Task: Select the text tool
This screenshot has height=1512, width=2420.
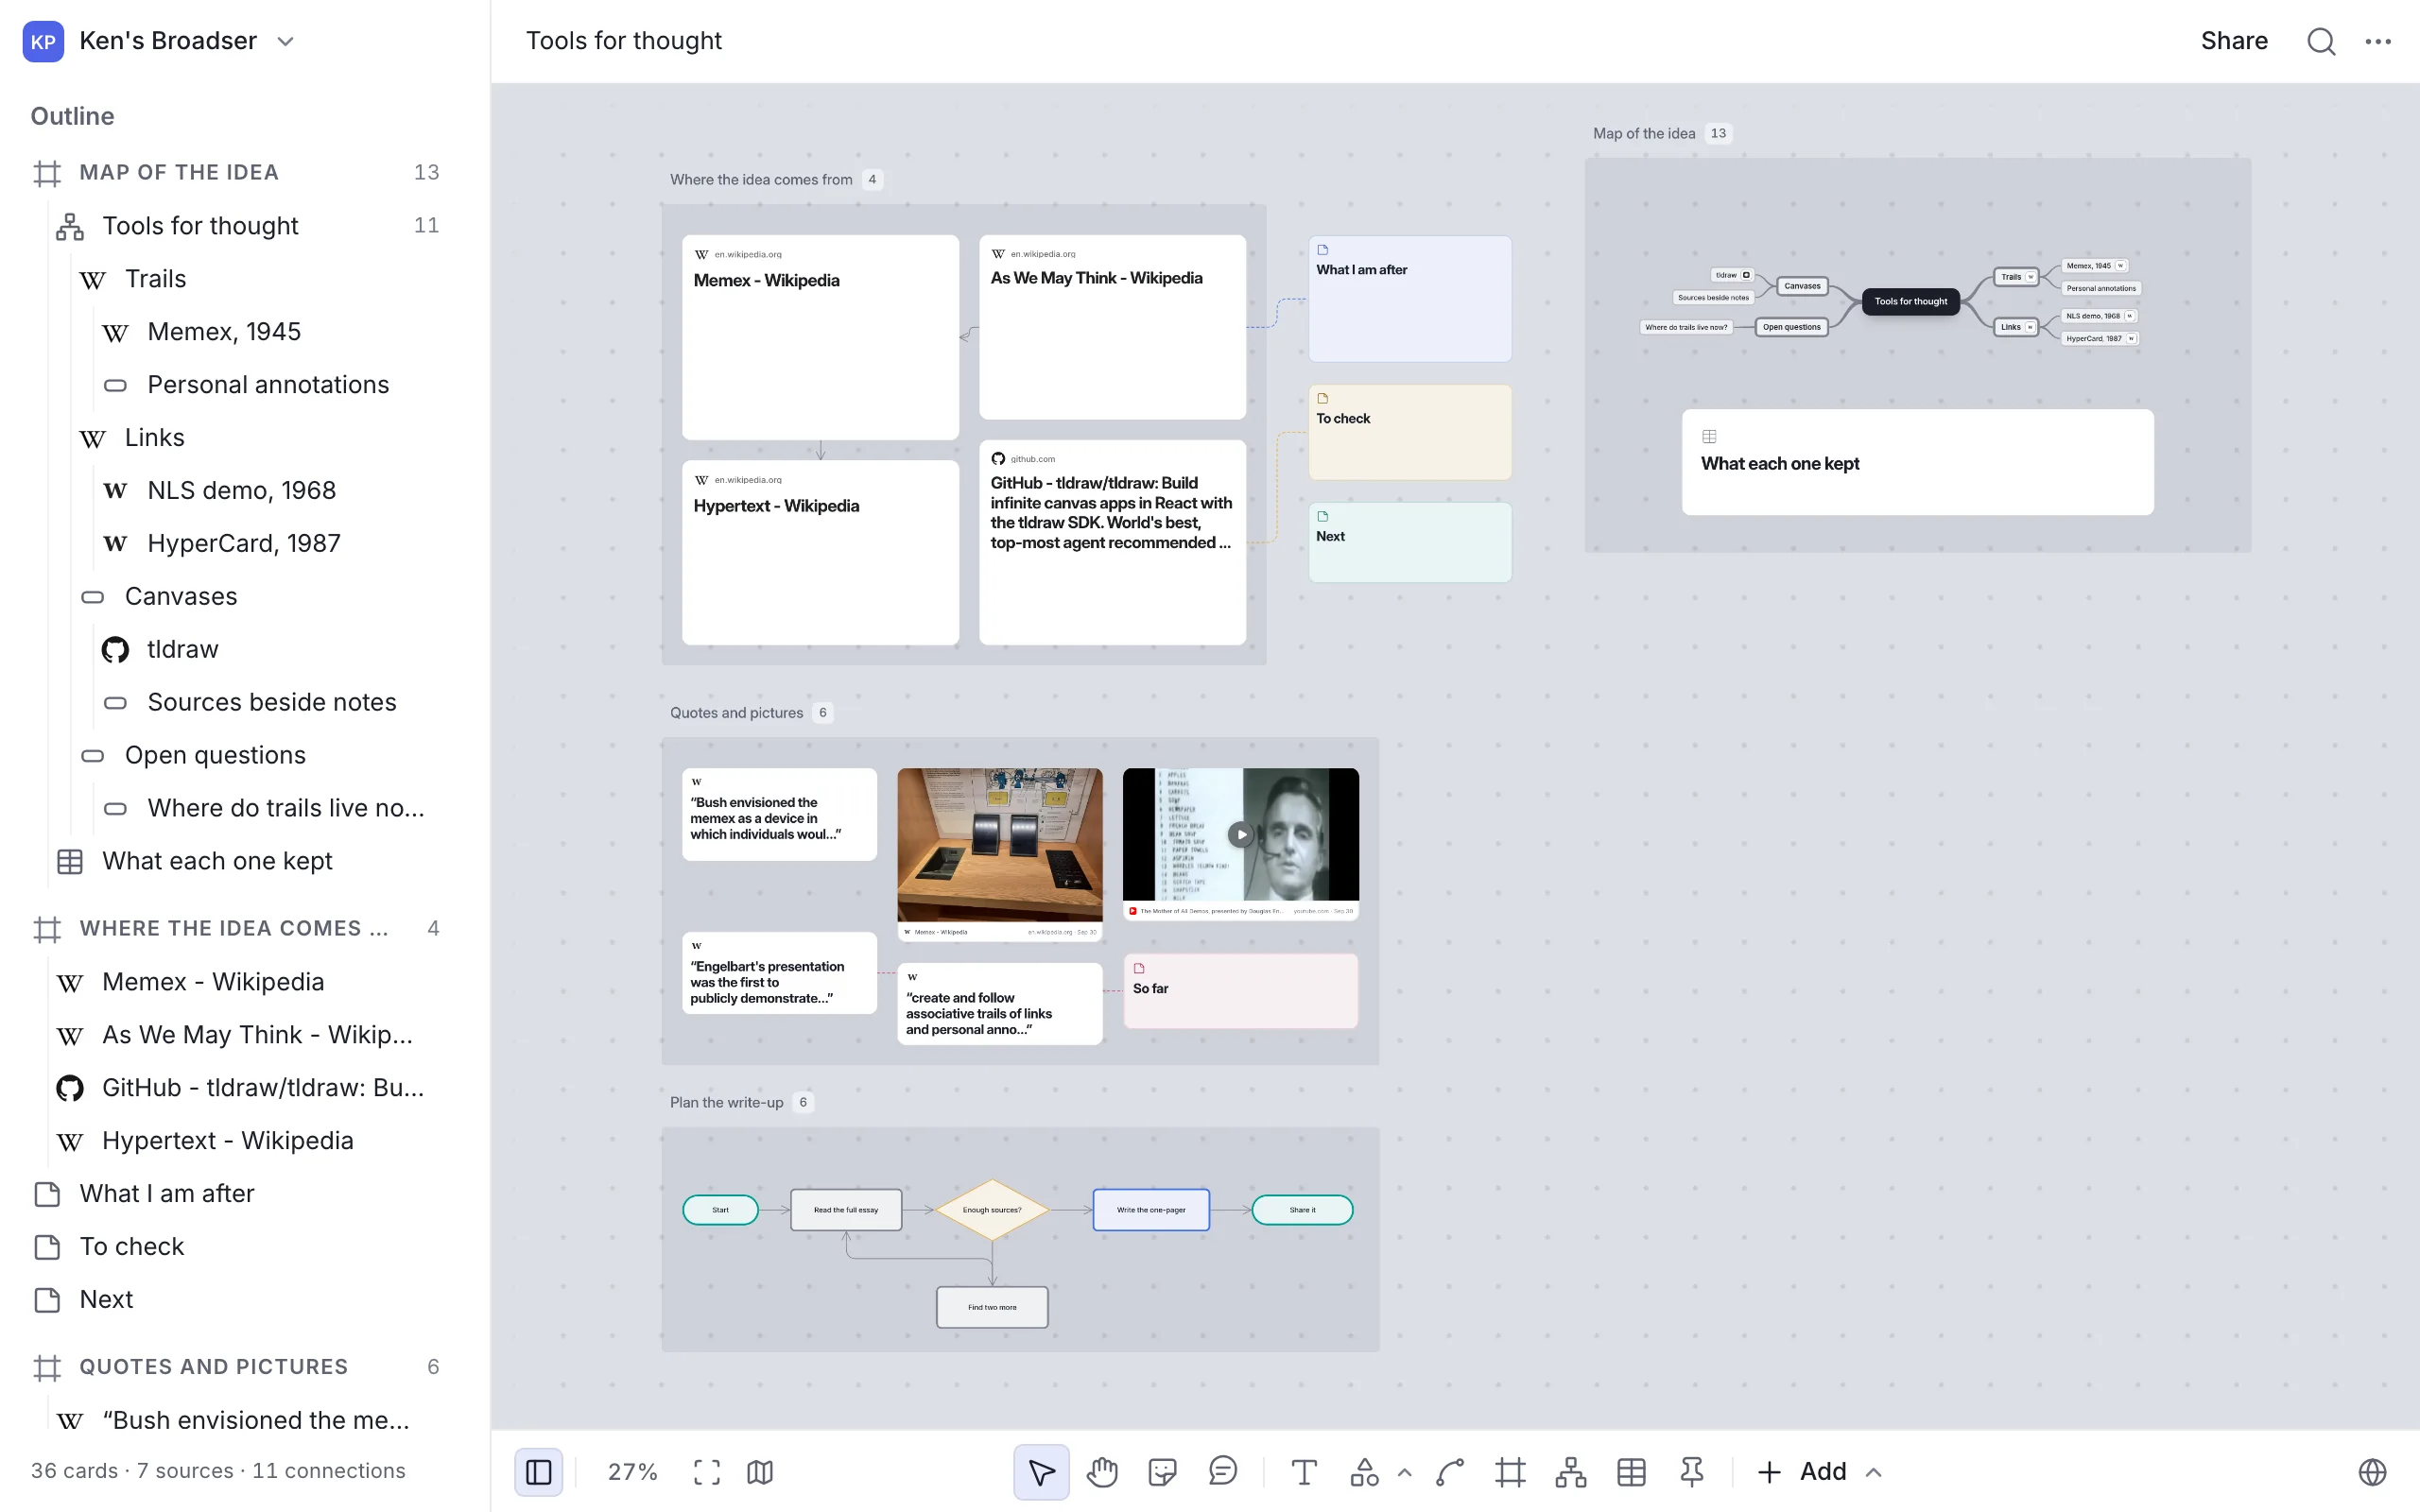Action: click(x=1303, y=1471)
